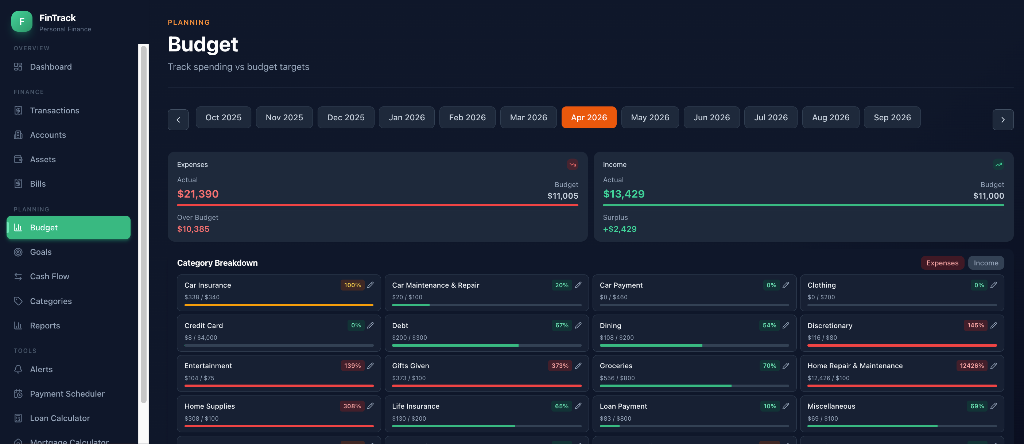Edit Loan Payment budget pencil icon
The width and height of the screenshot is (1024, 444).
[786, 406]
